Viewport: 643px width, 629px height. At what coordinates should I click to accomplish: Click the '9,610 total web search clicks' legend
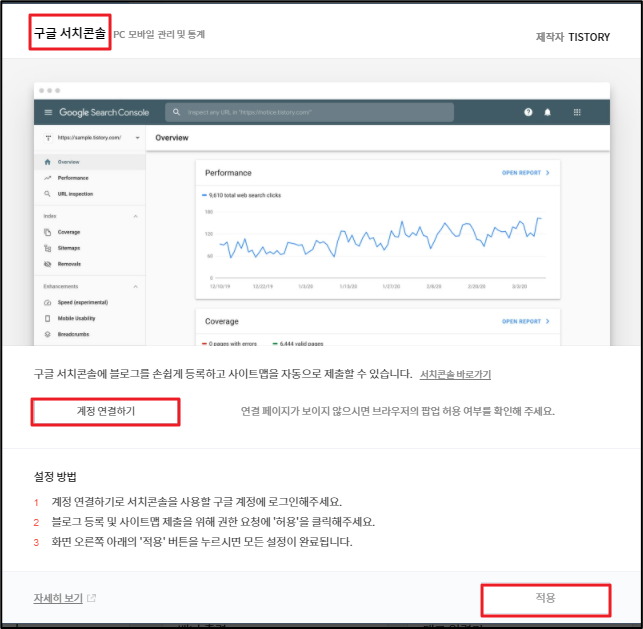(x=242, y=196)
